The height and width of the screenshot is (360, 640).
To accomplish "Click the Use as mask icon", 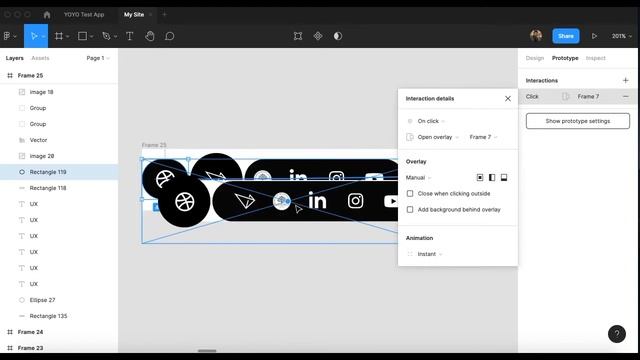I will point(338,36).
